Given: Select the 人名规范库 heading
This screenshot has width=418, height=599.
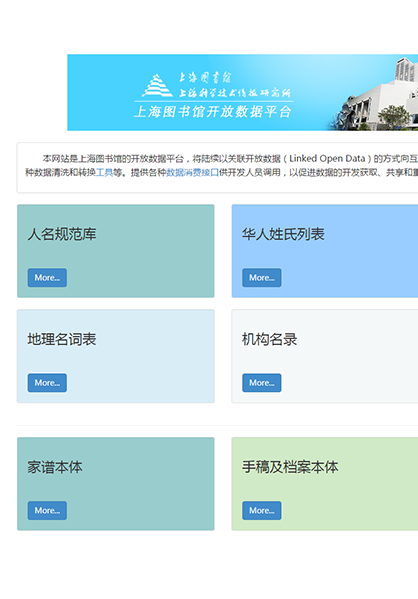Looking at the screenshot, I should tap(62, 234).
